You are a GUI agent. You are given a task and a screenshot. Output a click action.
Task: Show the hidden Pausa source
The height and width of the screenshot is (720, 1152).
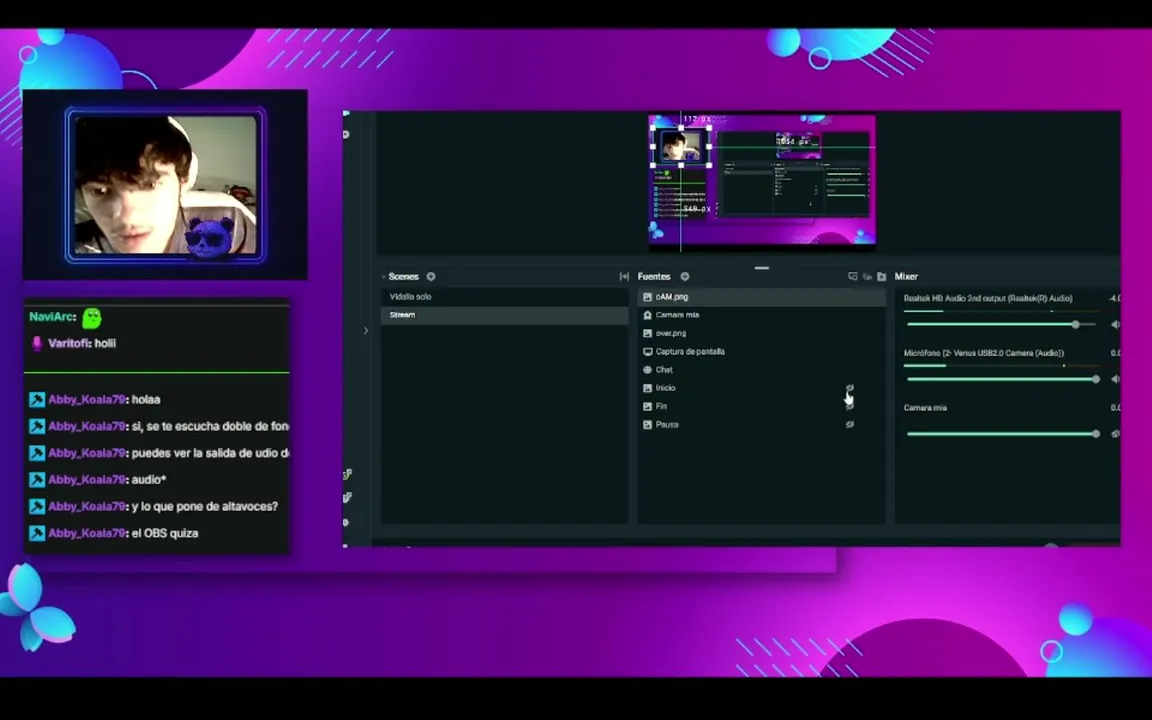[849, 425]
